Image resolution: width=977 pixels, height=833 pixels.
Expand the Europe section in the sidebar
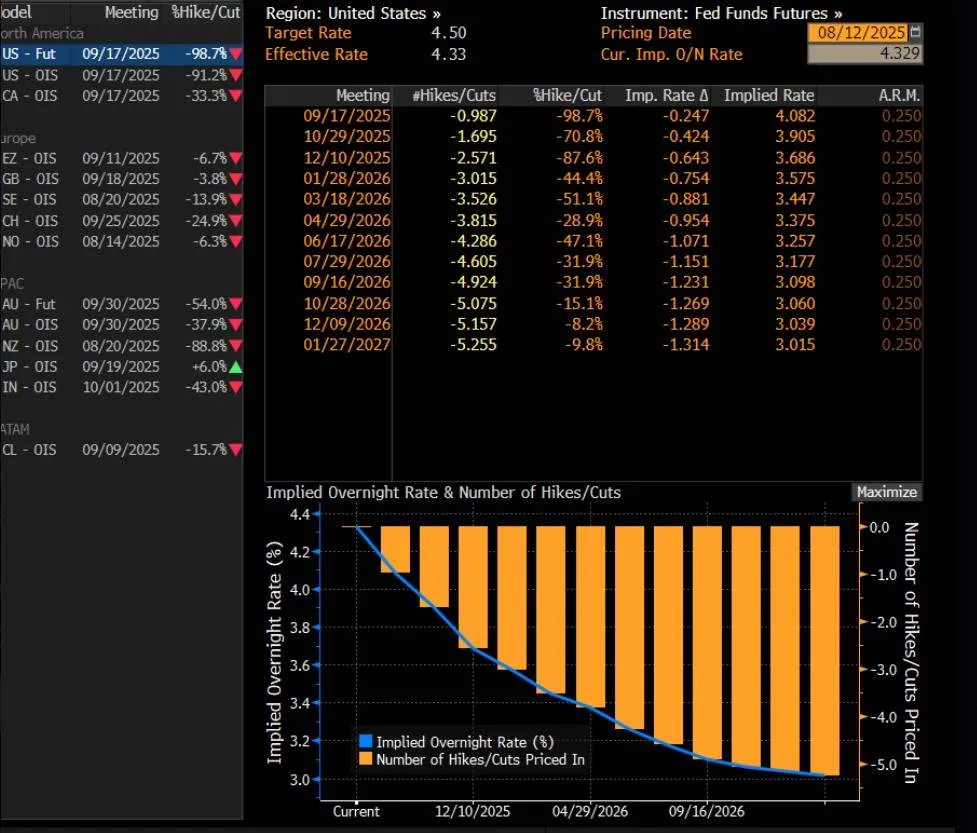coord(18,137)
